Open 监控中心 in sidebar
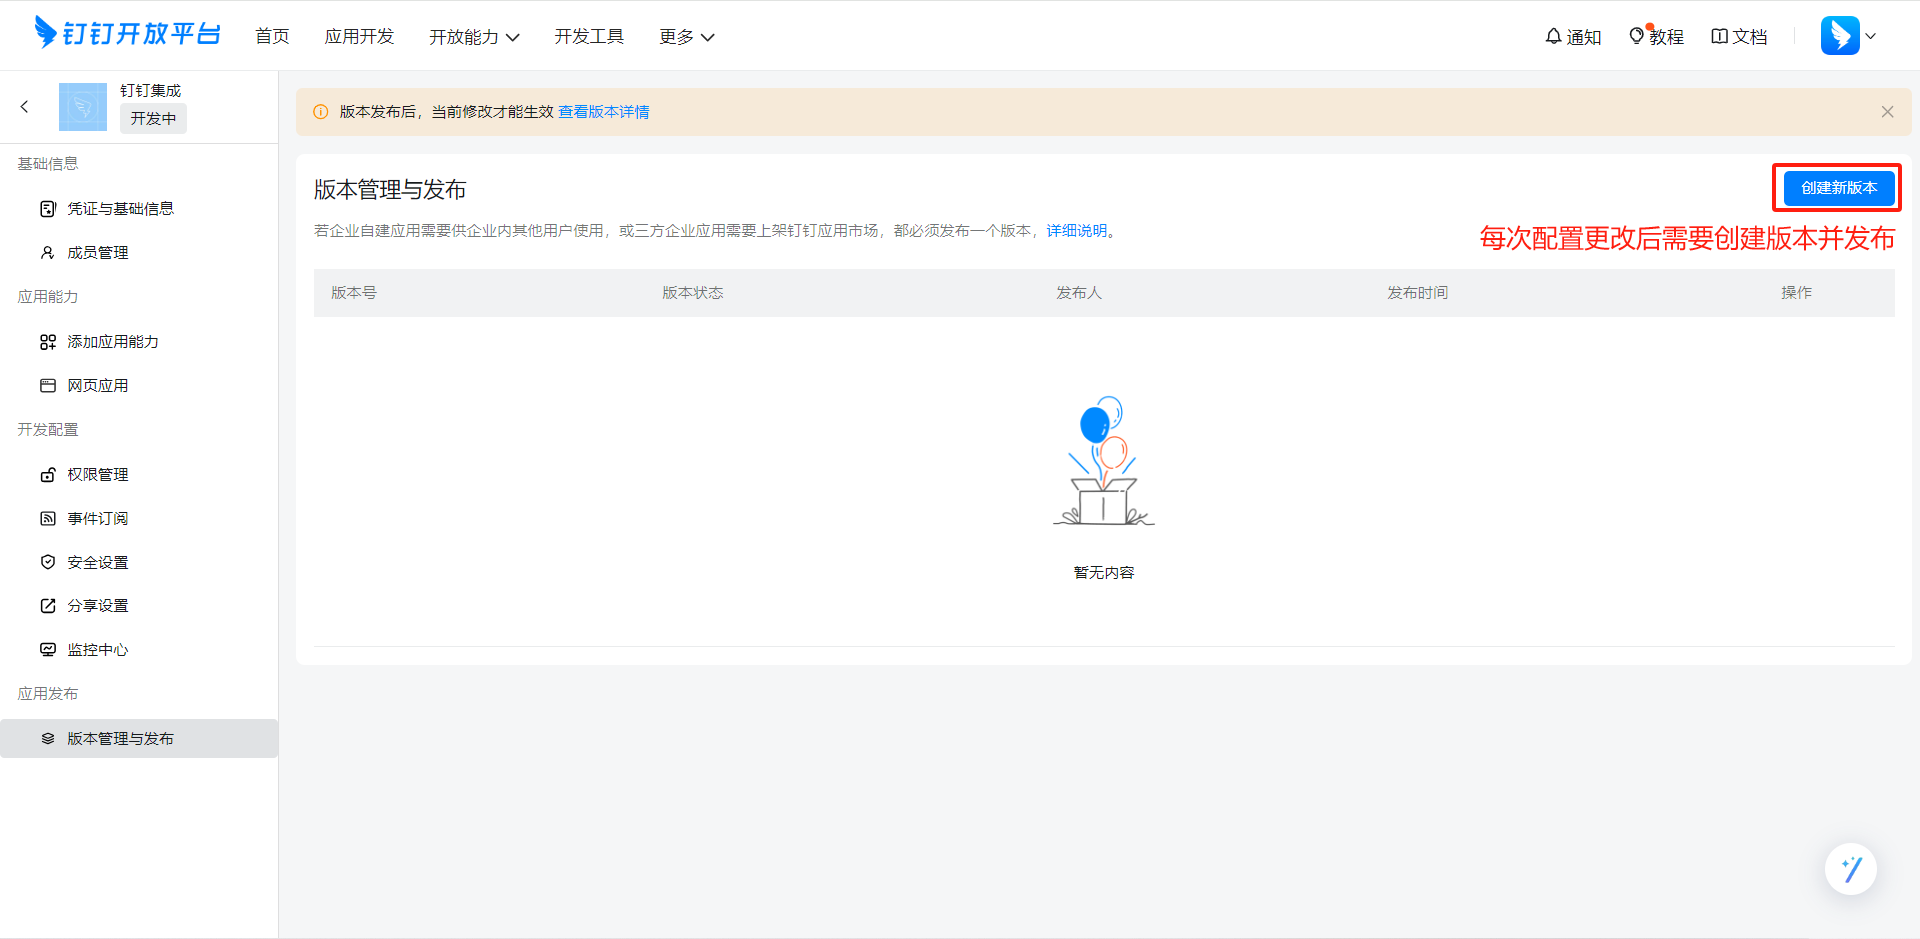The height and width of the screenshot is (939, 1920). [x=97, y=650]
